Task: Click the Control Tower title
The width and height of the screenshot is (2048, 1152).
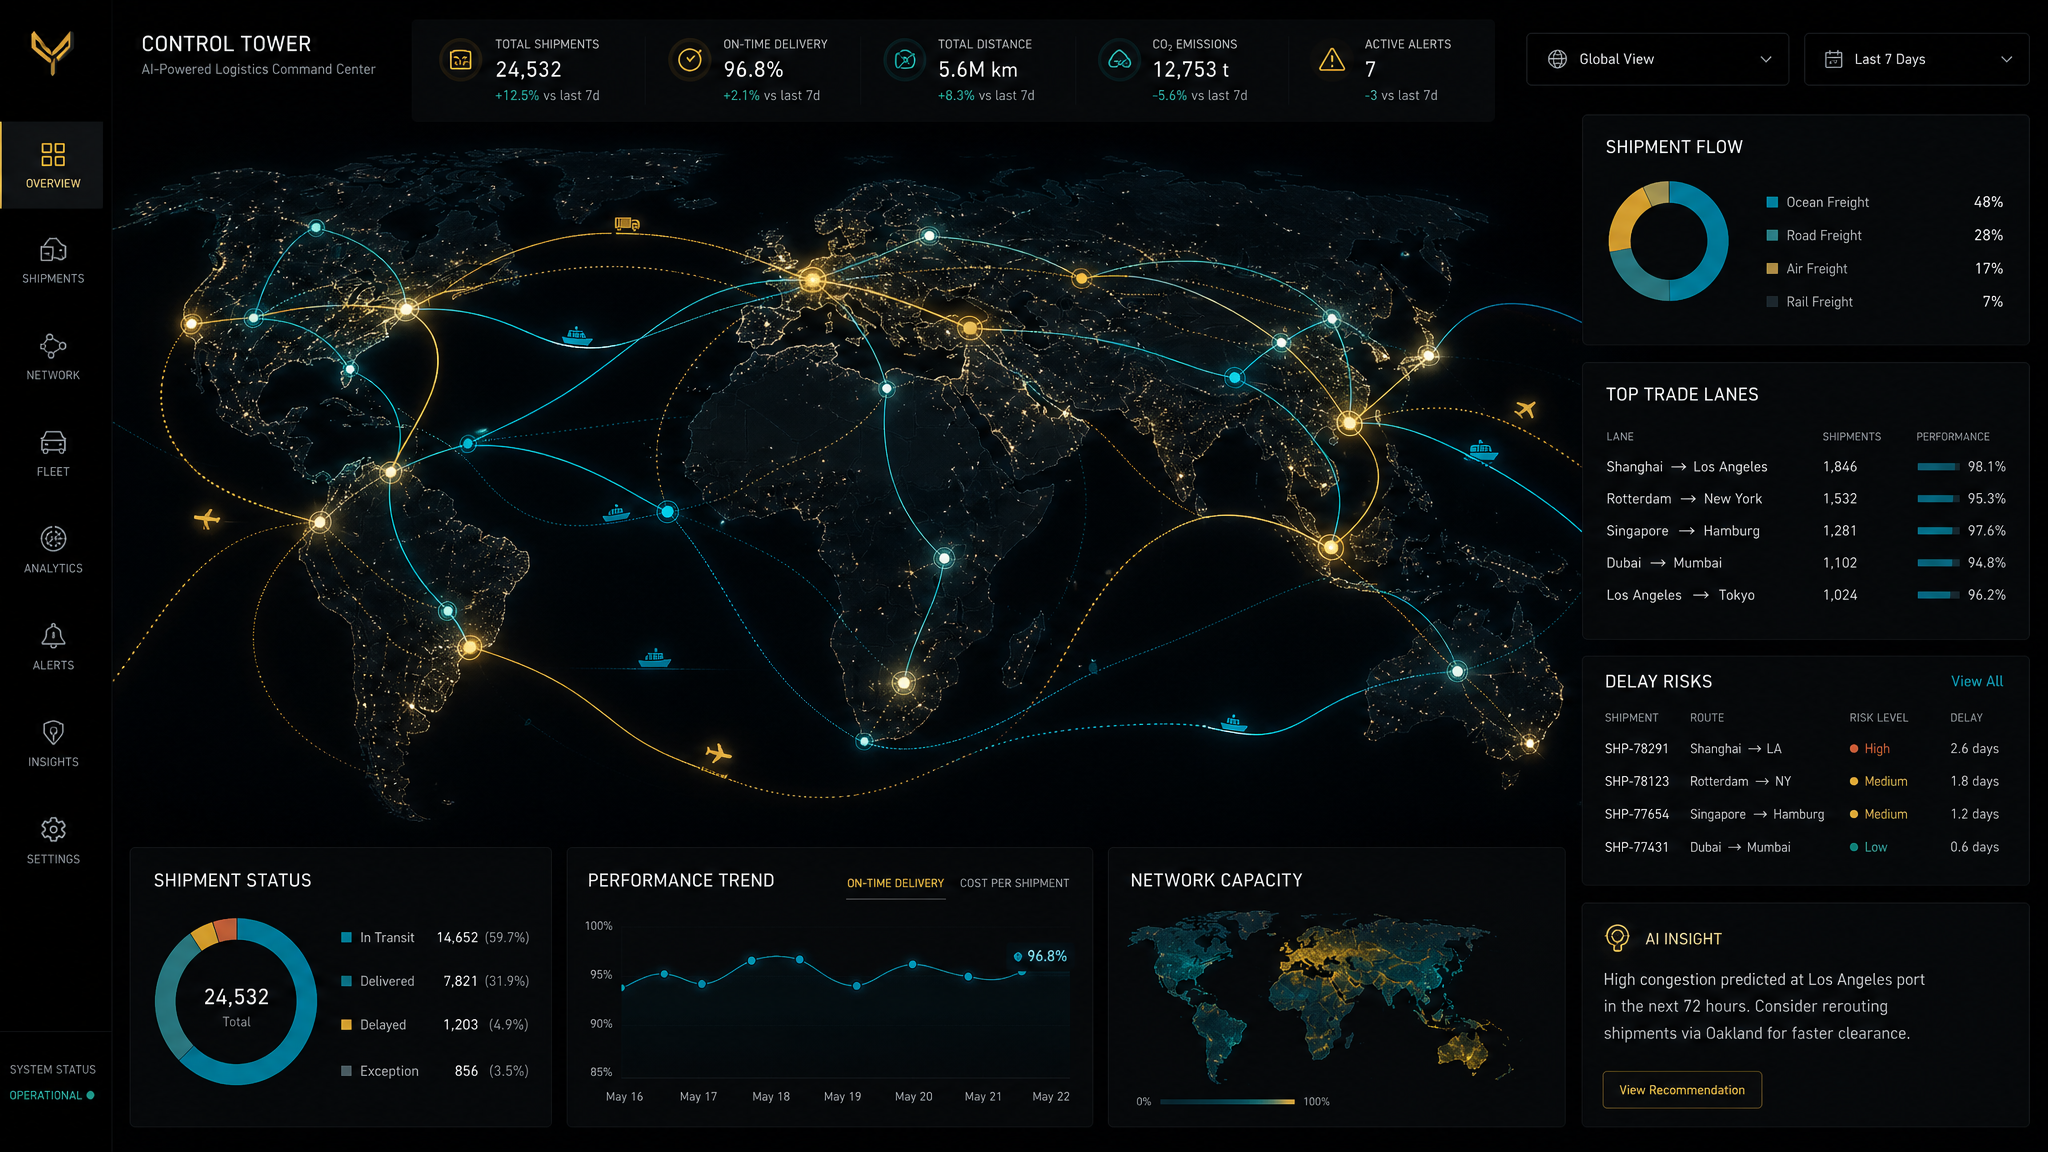Action: point(226,44)
